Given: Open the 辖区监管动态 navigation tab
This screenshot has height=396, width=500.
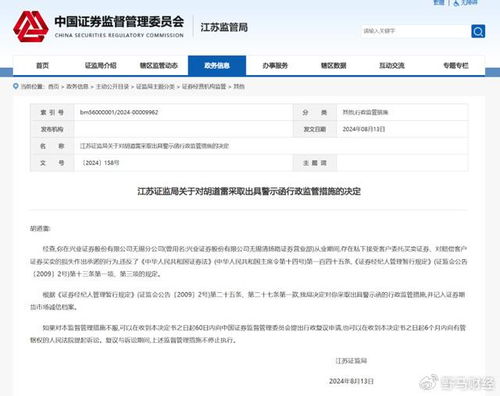Looking at the screenshot, I should click(159, 66).
